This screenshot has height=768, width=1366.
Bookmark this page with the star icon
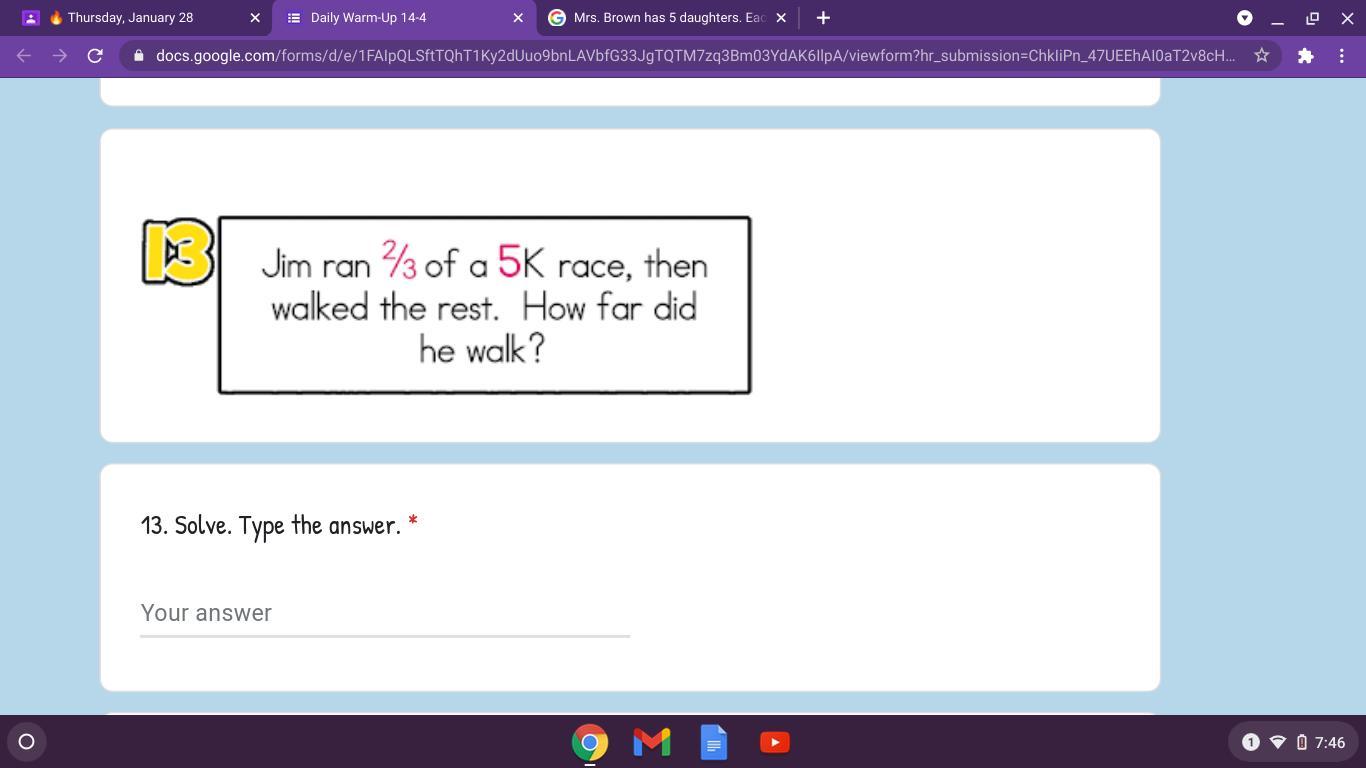1262,56
